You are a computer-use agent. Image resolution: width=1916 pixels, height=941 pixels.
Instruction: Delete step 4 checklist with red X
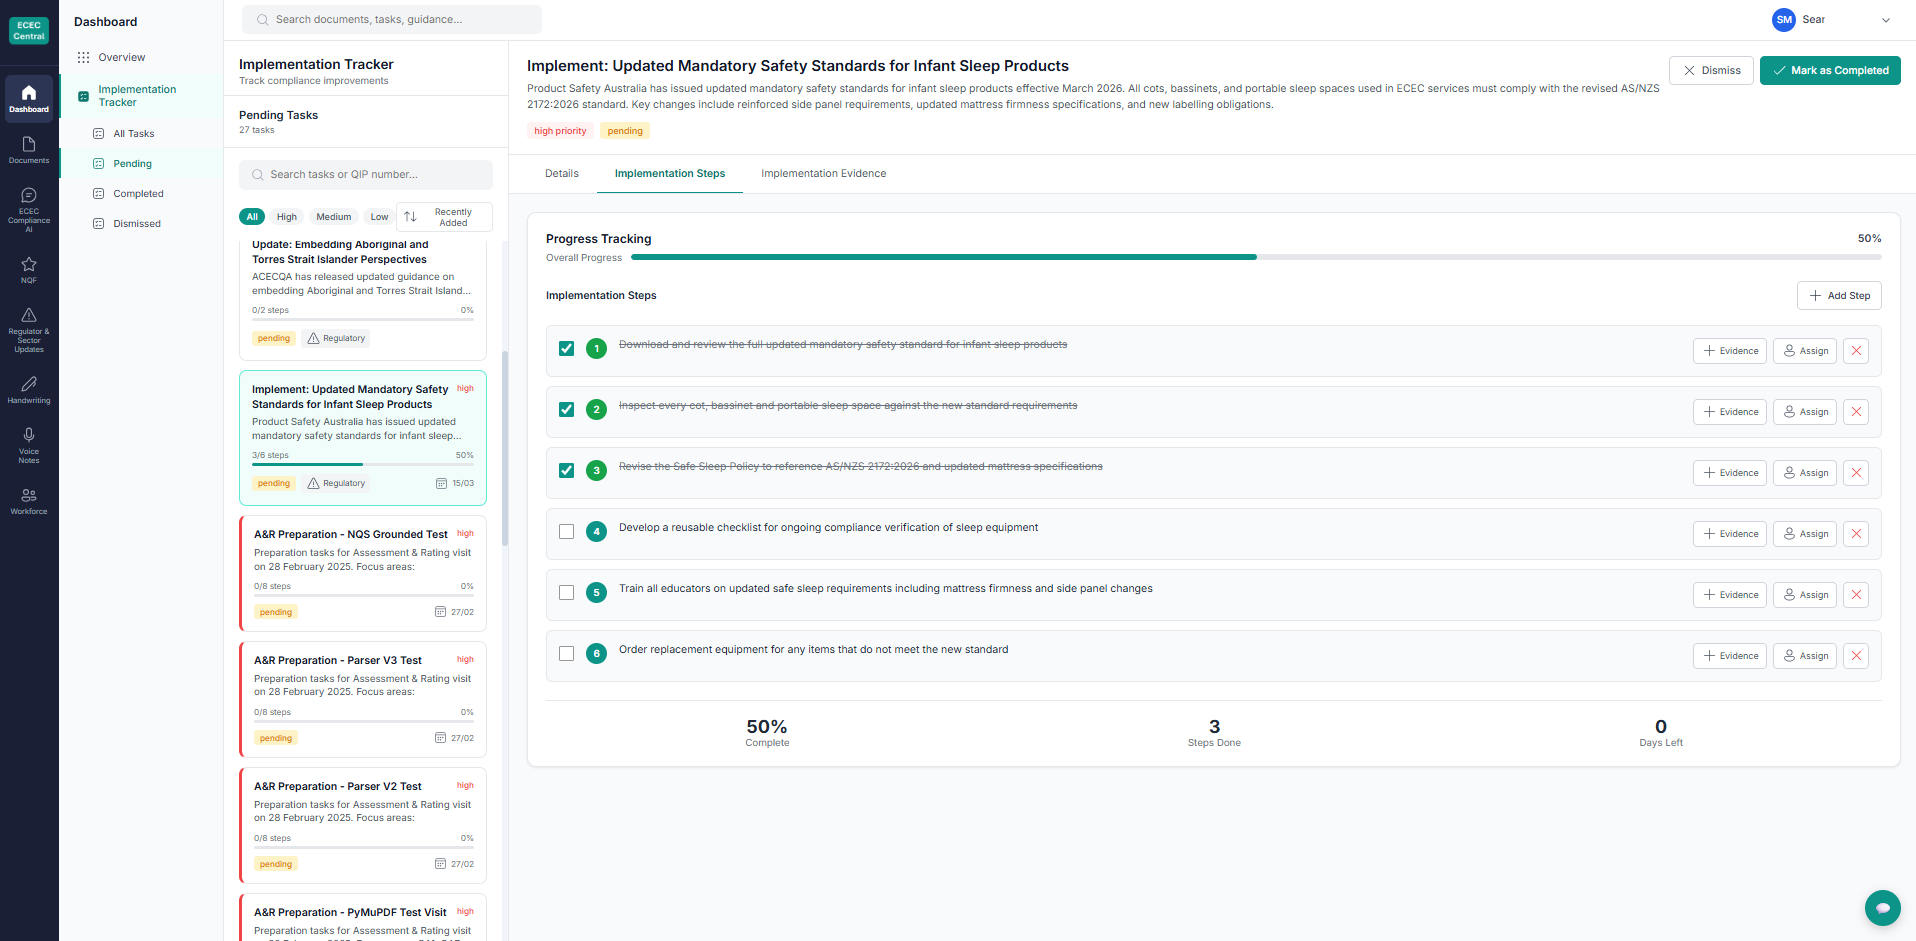click(x=1856, y=534)
